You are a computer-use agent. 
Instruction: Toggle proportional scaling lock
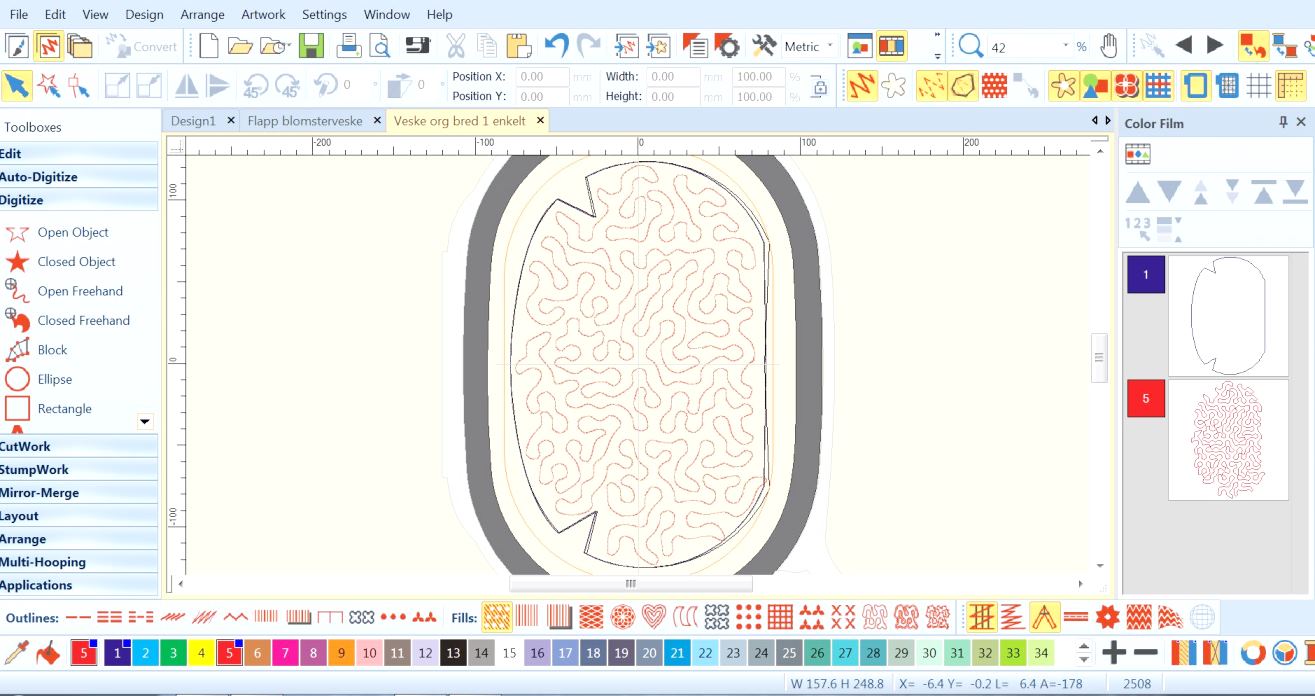tap(819, 86)
